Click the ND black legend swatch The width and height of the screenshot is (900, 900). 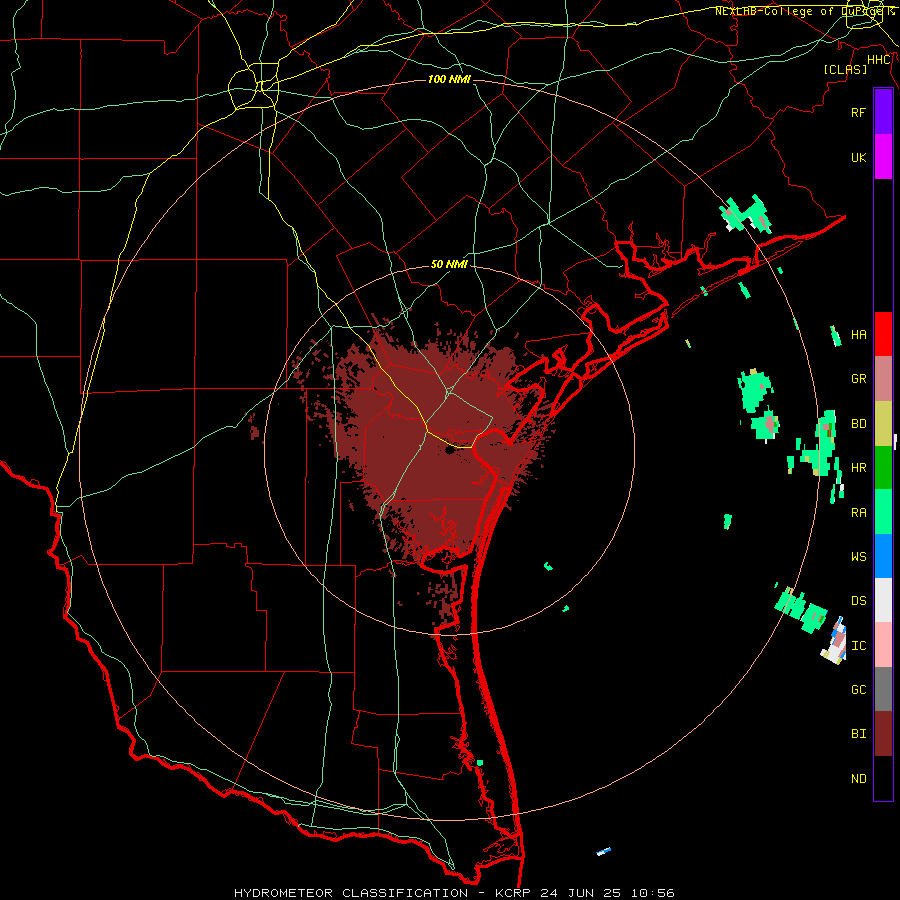tap(883, 778)
